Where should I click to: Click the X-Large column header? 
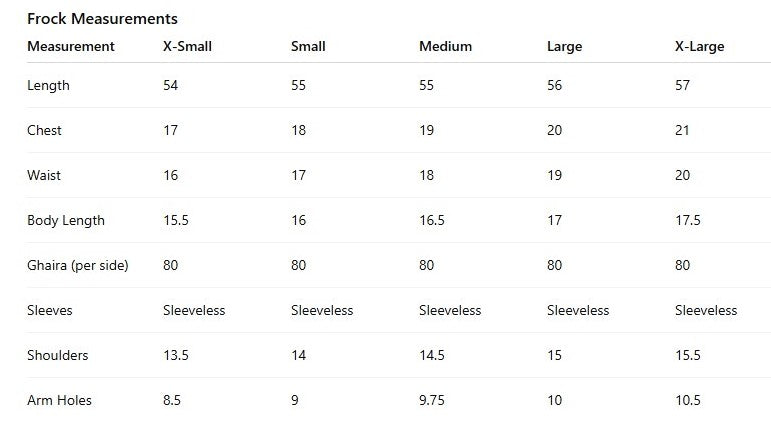[x=700, y=46]
